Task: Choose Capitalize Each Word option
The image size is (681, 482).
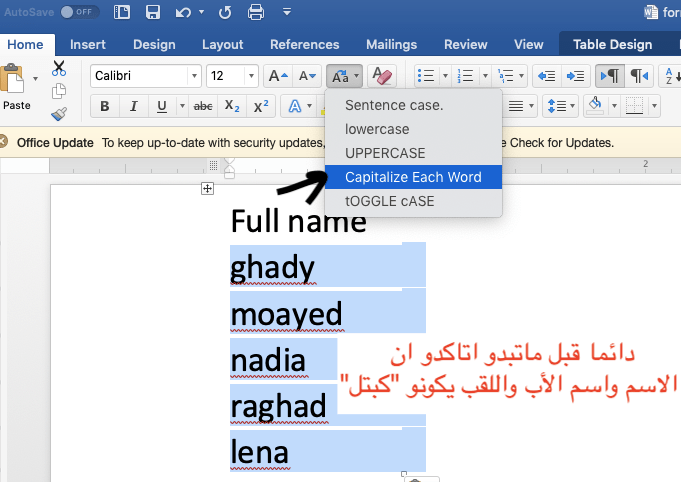Action: click(412, 177)
